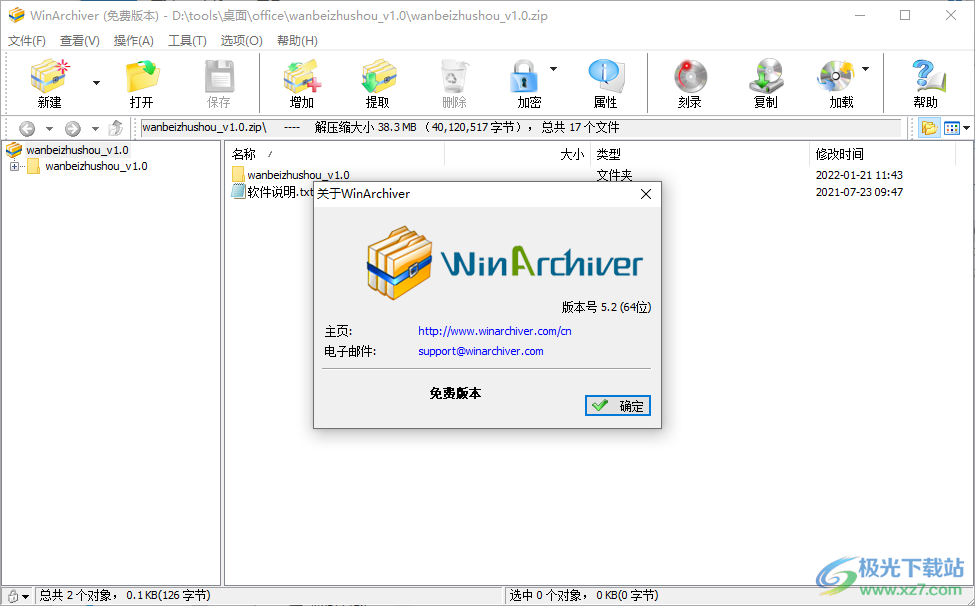Open the 帮助(H) menu
Viewport: 975px width, 606px height.
[297, 40]
